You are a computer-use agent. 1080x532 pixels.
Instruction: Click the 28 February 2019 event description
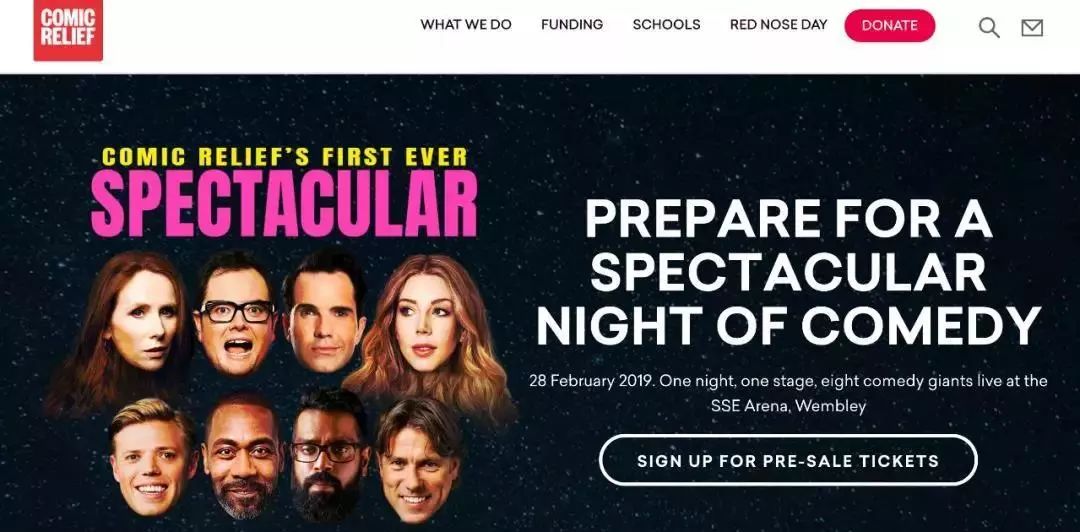[x=788, y=393]
